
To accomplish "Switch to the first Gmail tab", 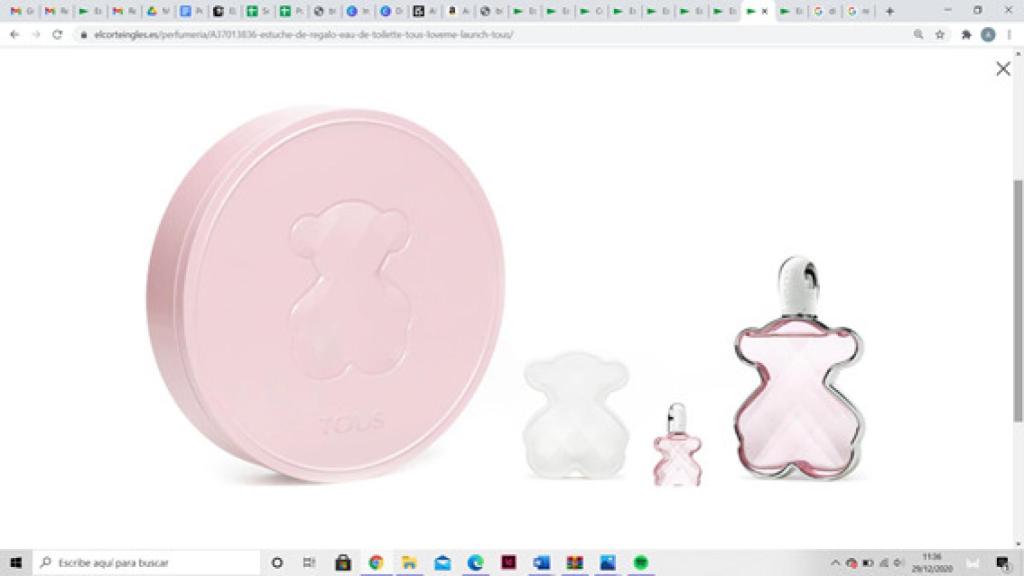I will 22,11.
